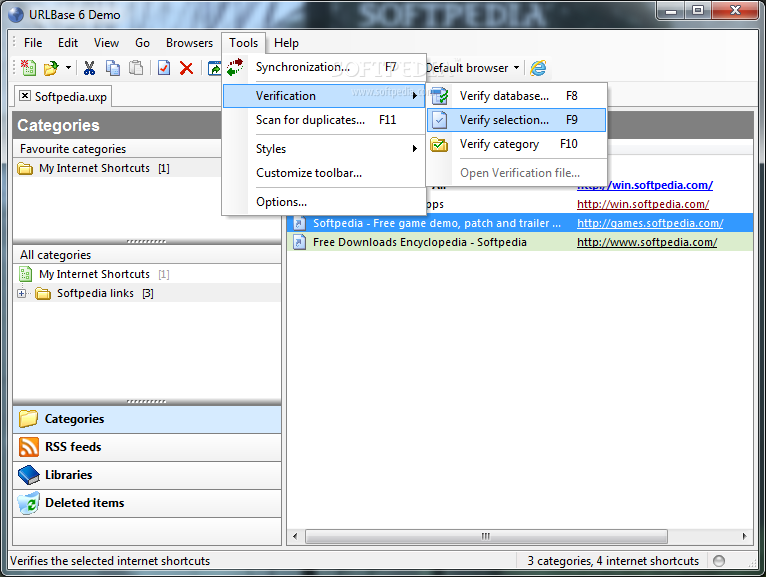Open the Help menu
The height and width of the screenshot is (577, 766).
[286, 43]
